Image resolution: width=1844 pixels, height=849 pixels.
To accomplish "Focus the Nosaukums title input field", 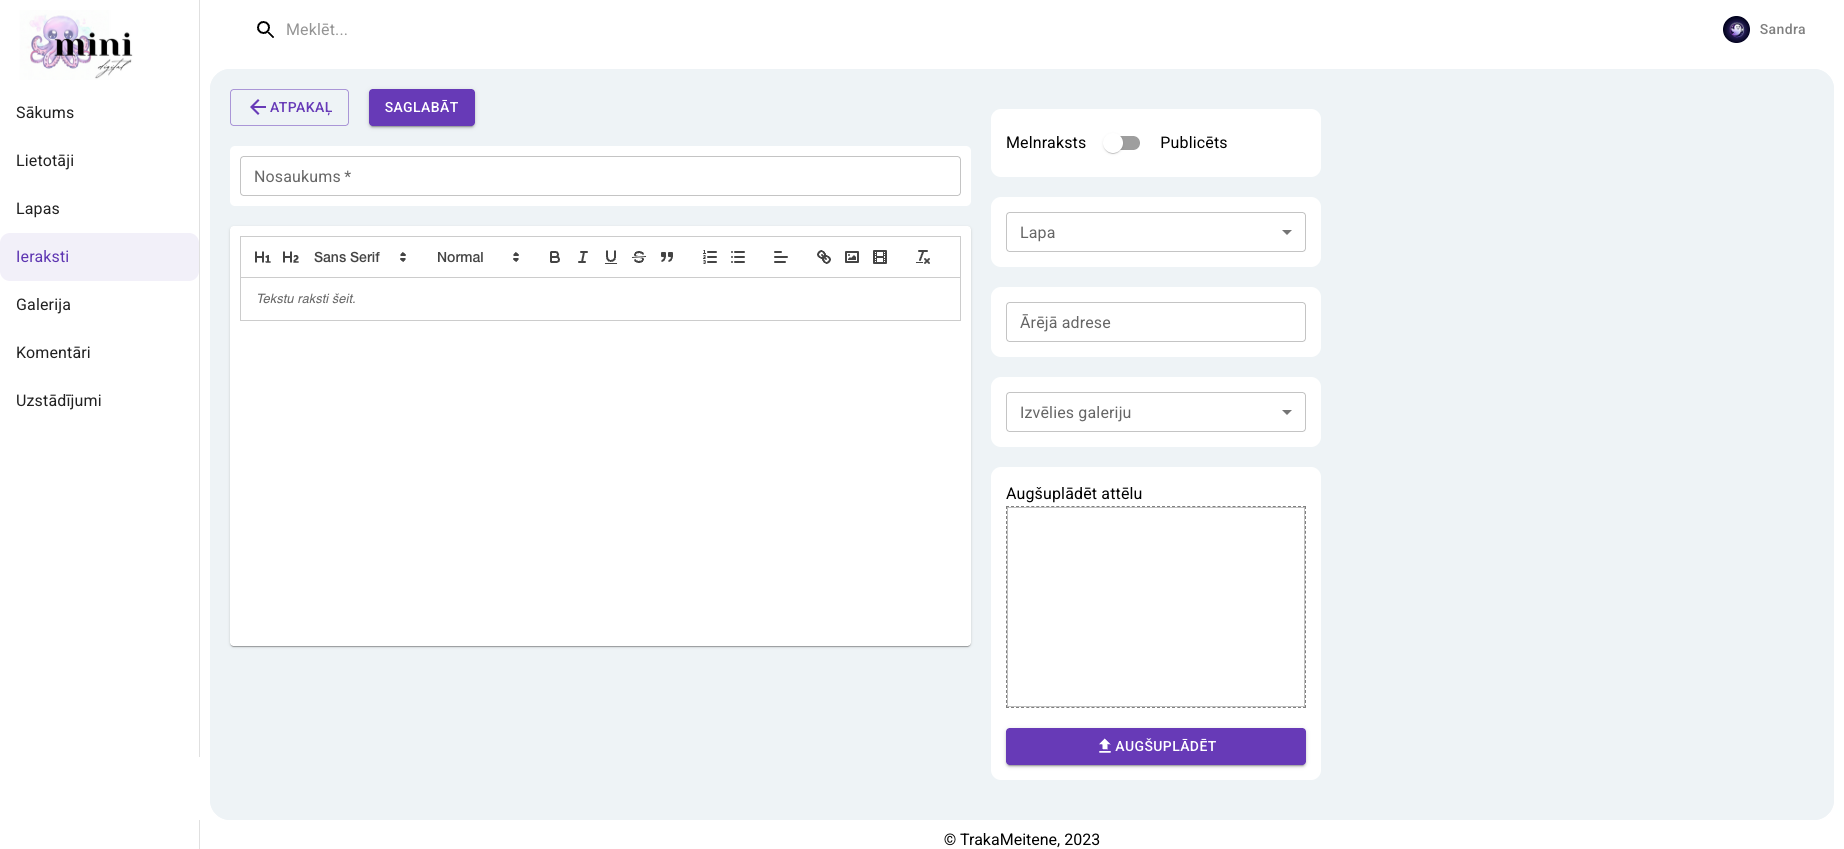I will tap(600, 176).
